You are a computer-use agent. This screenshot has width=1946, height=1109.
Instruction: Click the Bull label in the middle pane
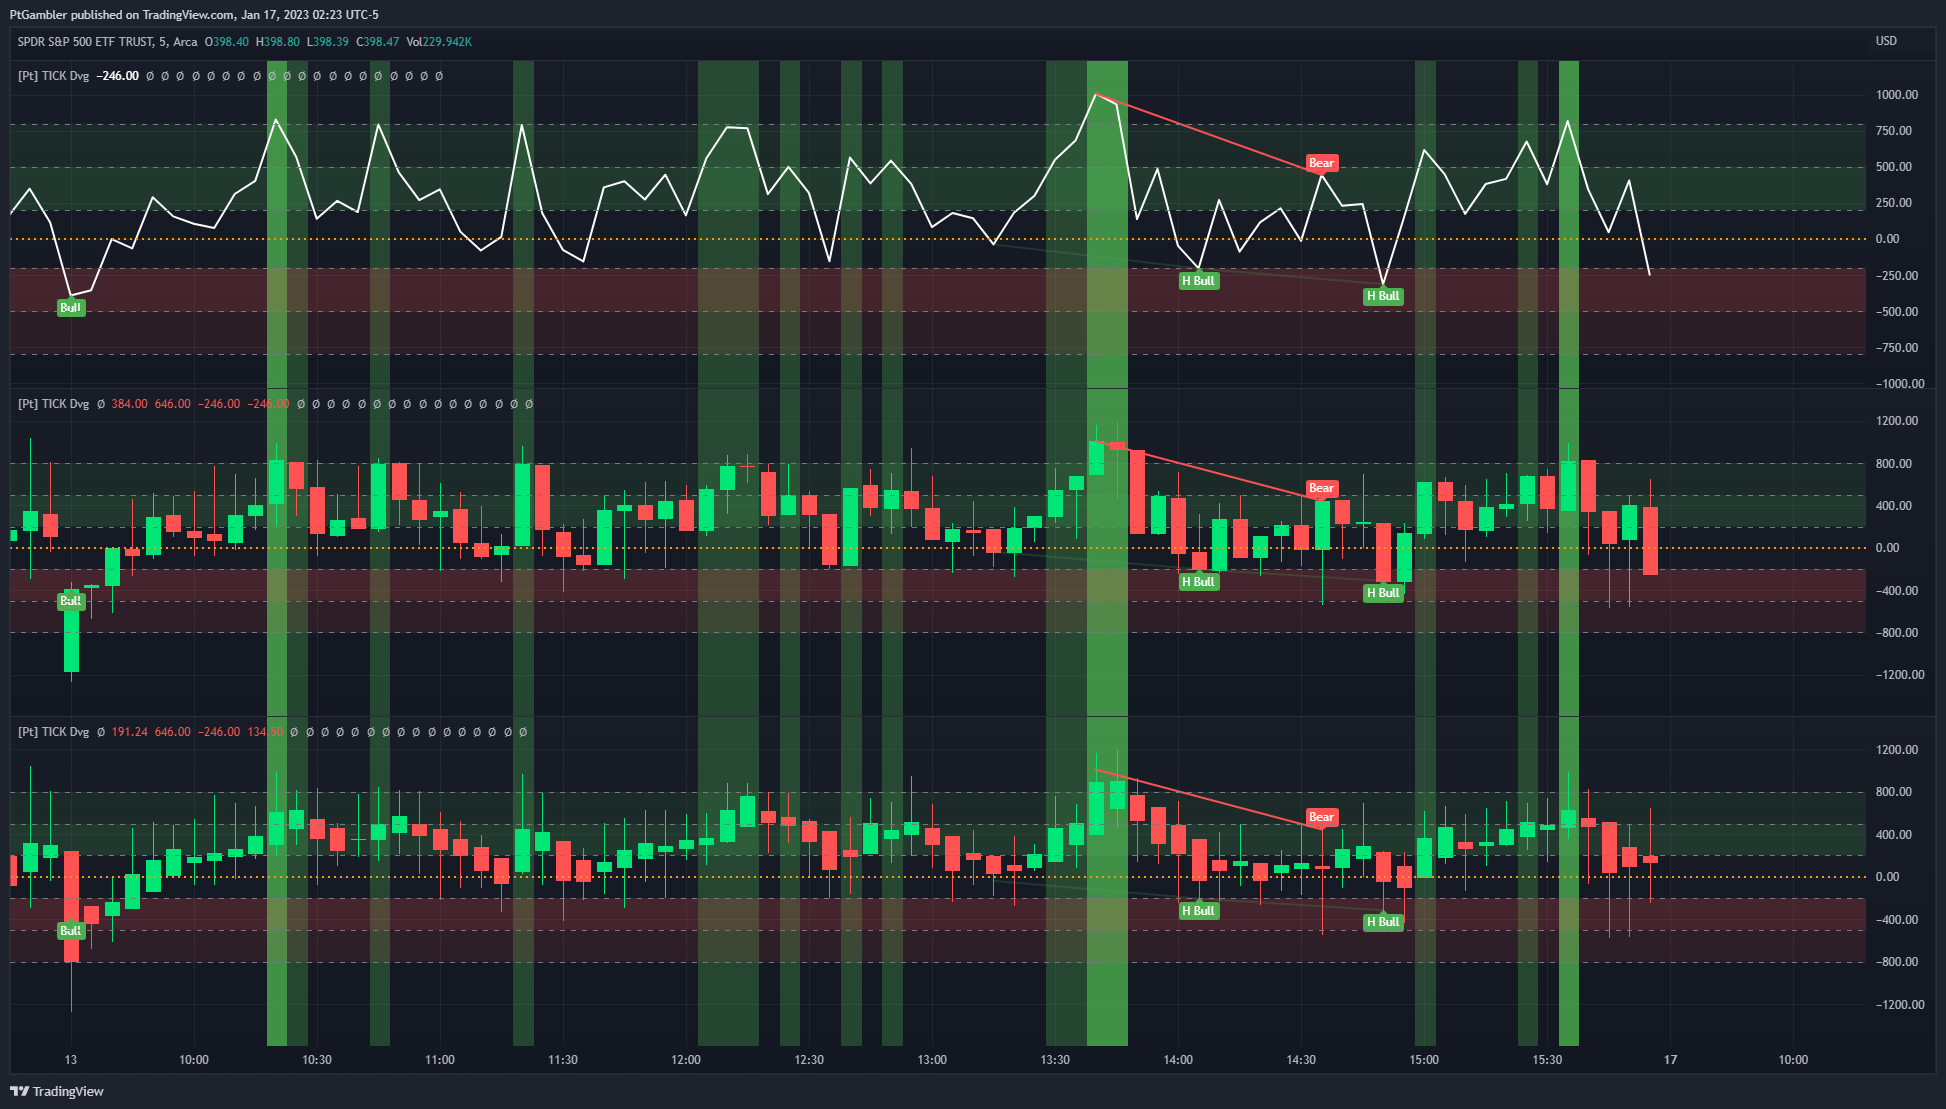(x=71, y=601)
